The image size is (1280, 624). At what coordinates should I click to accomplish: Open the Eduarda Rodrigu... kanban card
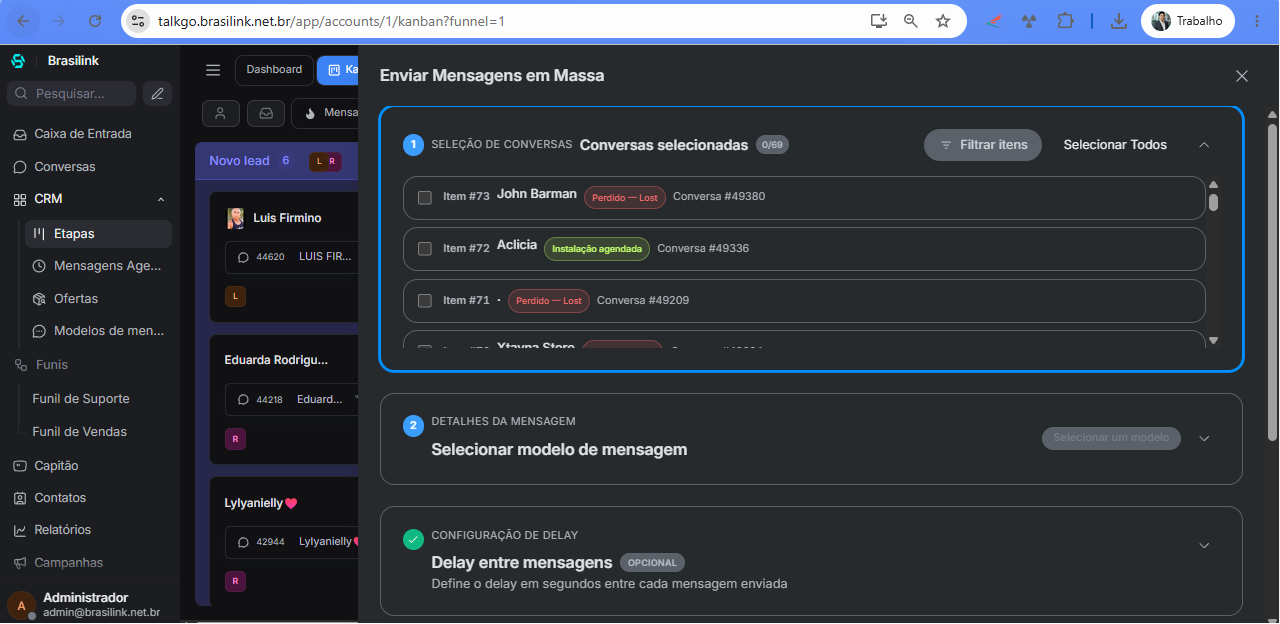coord(284,399)
